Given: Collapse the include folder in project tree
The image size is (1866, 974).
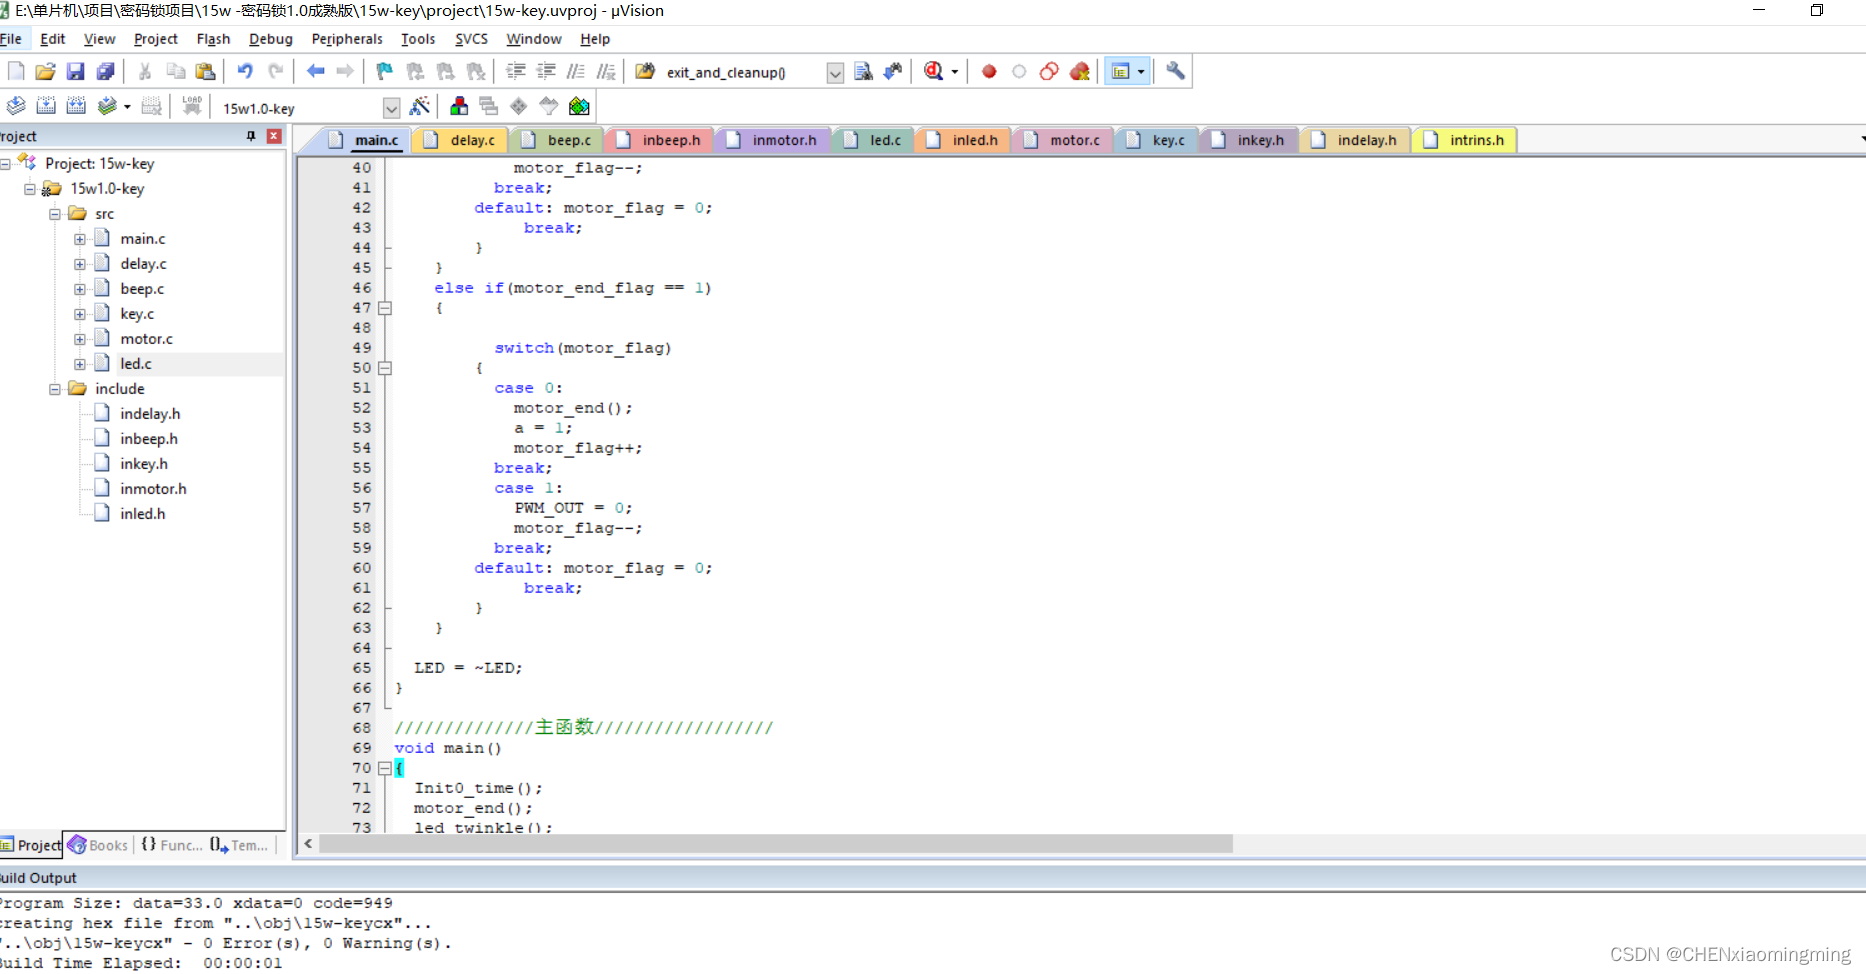Looking at the screenshot, I should [55, 389].
